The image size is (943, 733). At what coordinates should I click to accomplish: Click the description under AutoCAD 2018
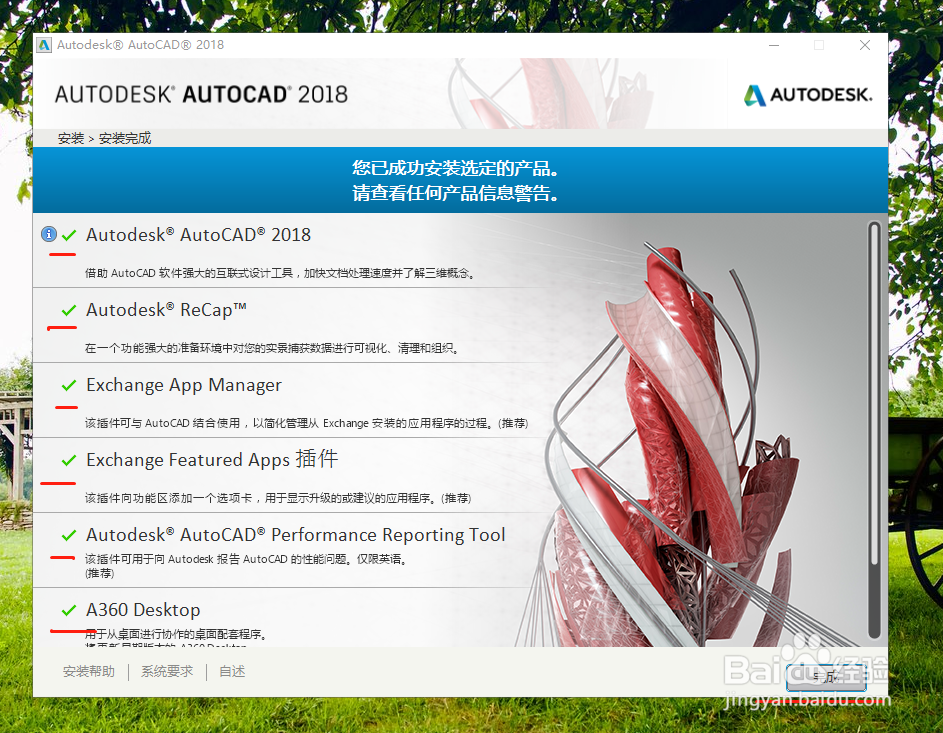pos(281,273)
